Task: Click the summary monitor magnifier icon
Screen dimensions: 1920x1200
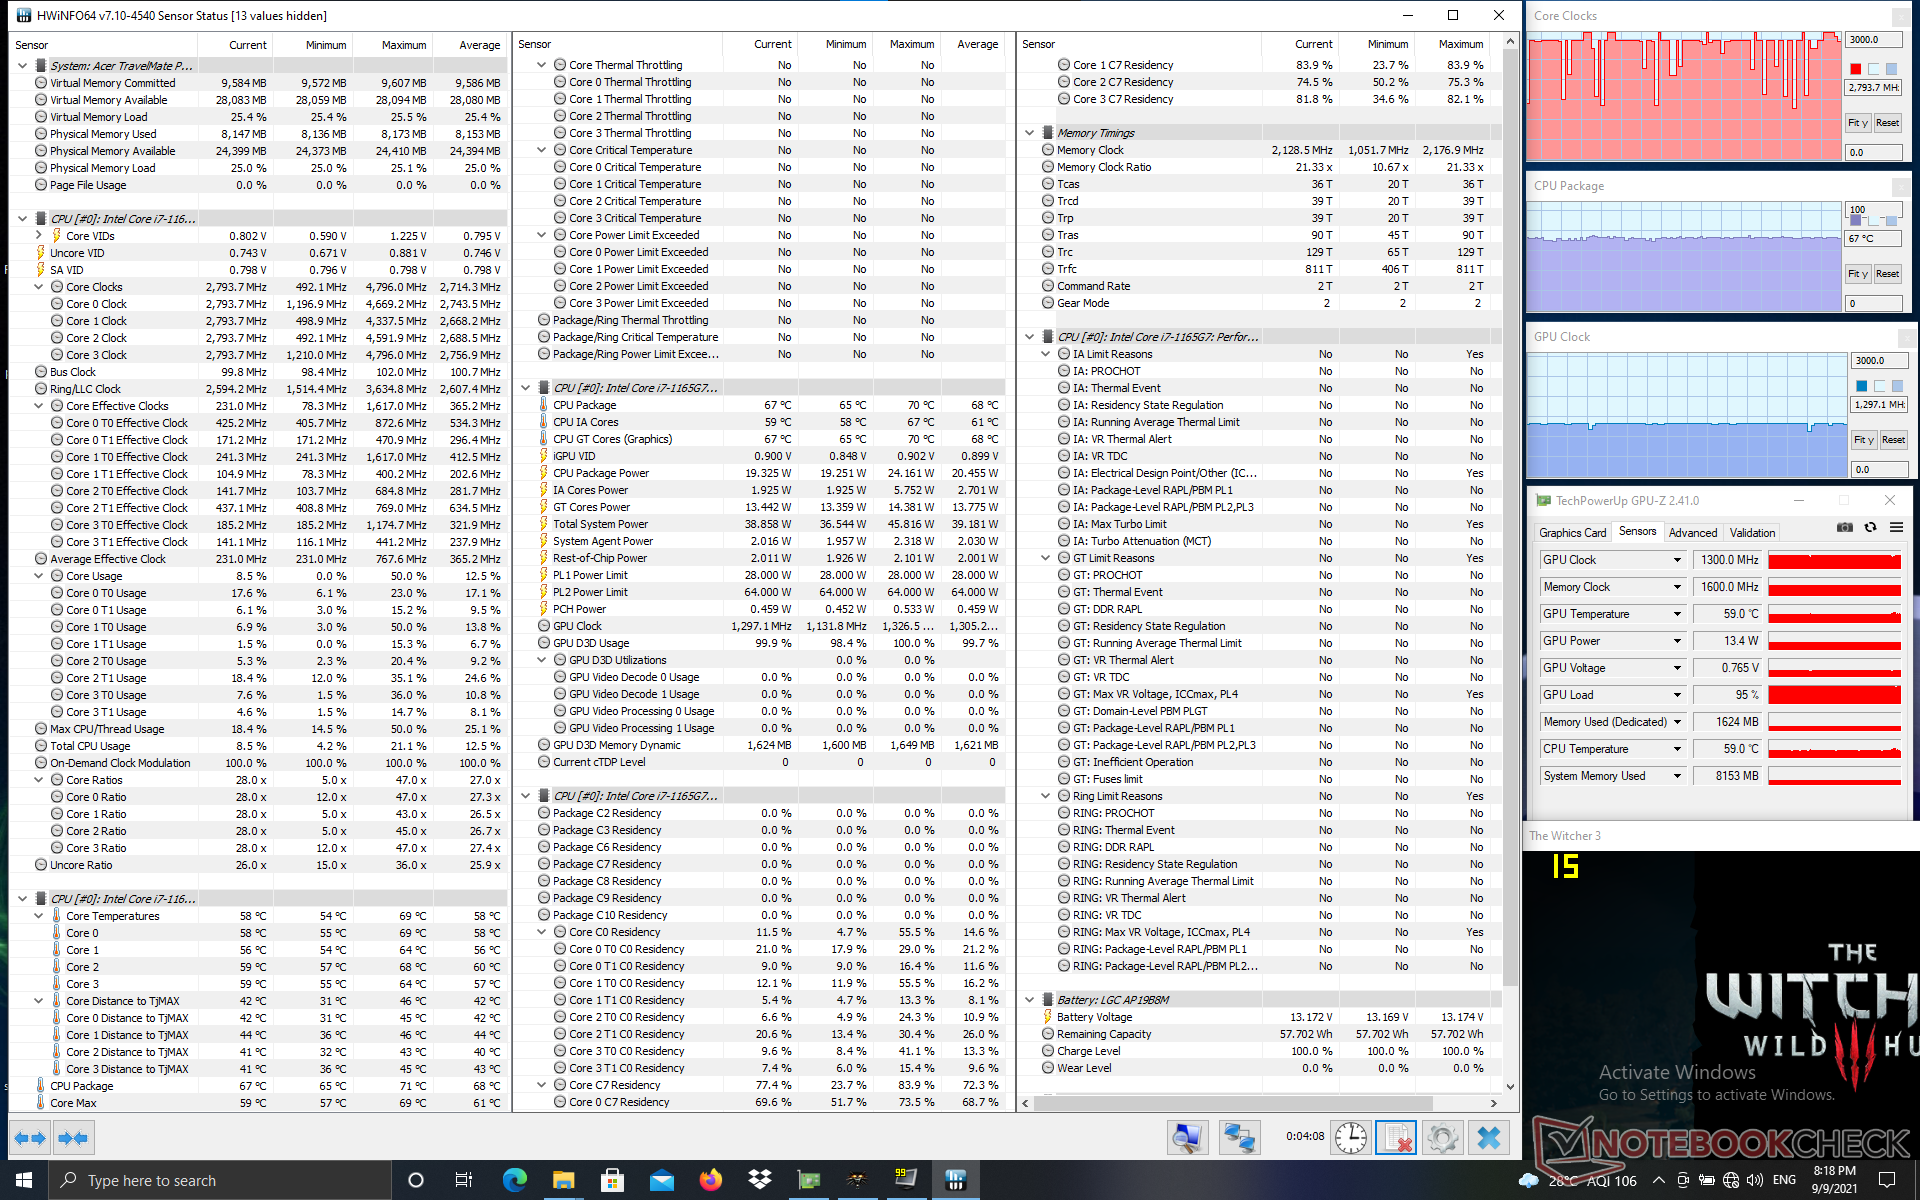Action: 1187,1138
